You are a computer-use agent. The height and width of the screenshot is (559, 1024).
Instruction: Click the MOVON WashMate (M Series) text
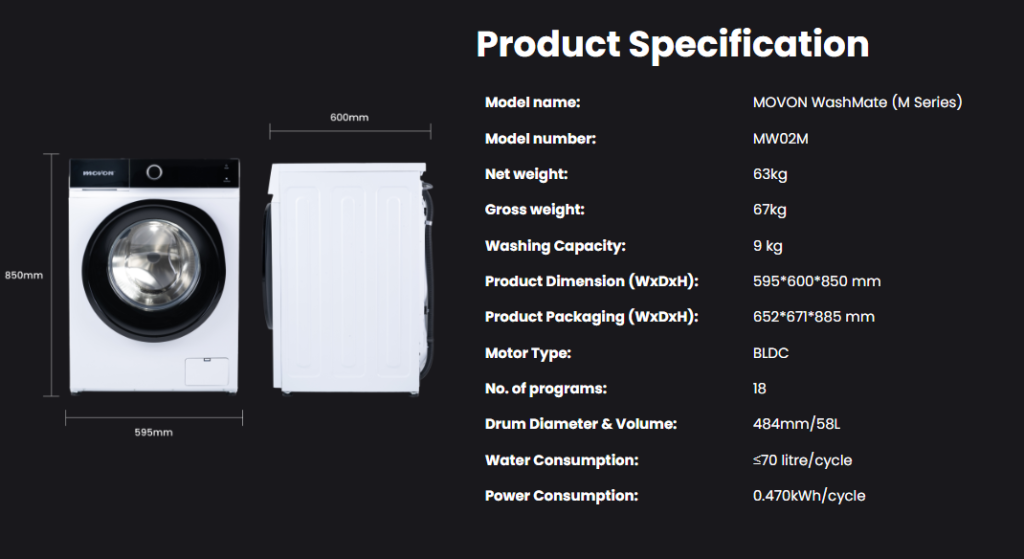tap(857, 102)
